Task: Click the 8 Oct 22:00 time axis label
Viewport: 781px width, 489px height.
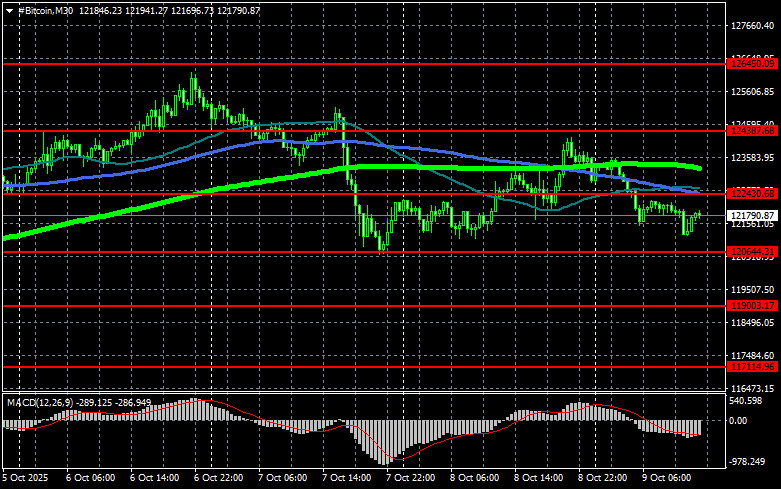Action: coord(603,478)
